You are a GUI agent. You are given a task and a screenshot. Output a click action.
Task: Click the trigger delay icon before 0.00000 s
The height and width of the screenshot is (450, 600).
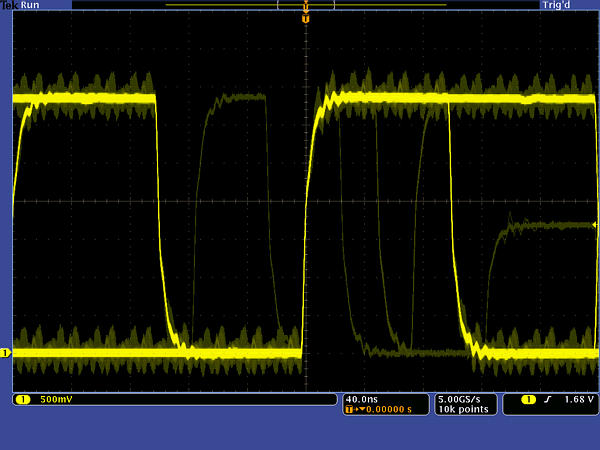click(x=351, y=409)
